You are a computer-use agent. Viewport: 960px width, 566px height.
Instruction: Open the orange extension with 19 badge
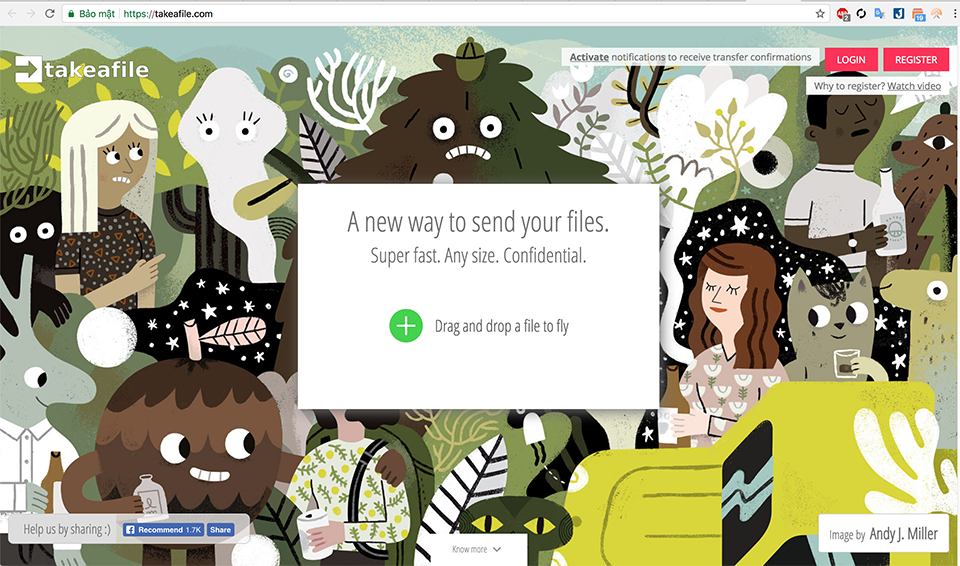tap(918, 14)
